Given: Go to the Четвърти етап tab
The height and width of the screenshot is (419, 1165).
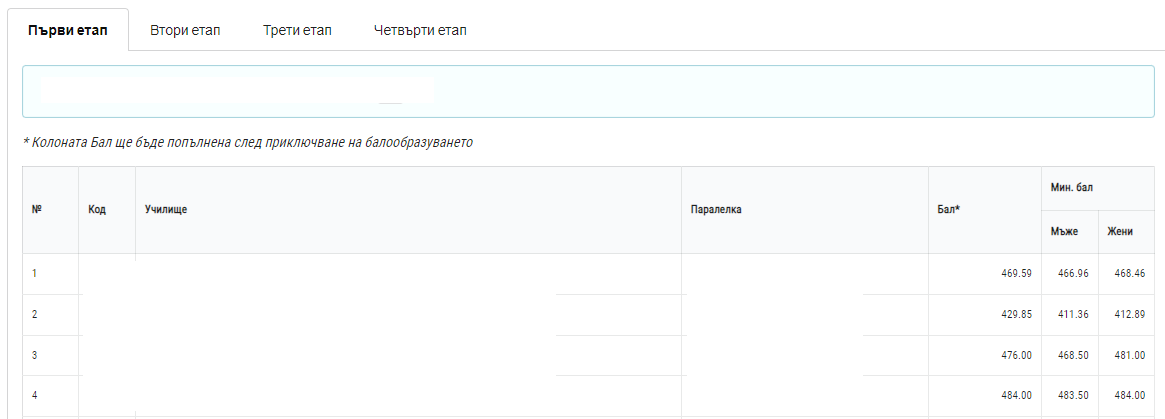Looking at the screenshot, I should (x=420, y=30).
